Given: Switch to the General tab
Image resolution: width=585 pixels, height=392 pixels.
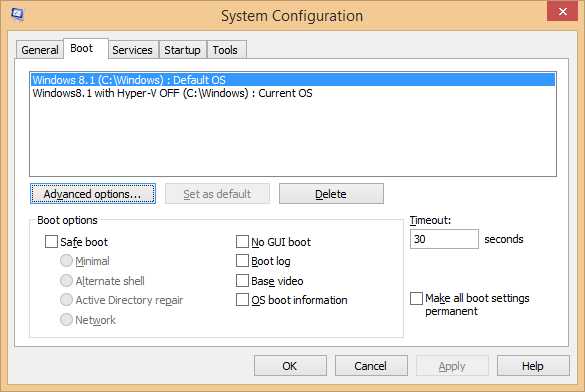Looking at the screenshot, I should click(40, 50).
